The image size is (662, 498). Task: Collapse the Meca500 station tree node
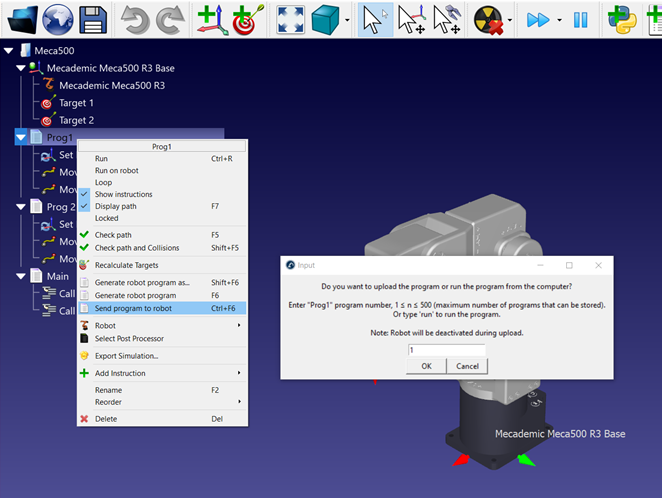[x=9, y=50]
